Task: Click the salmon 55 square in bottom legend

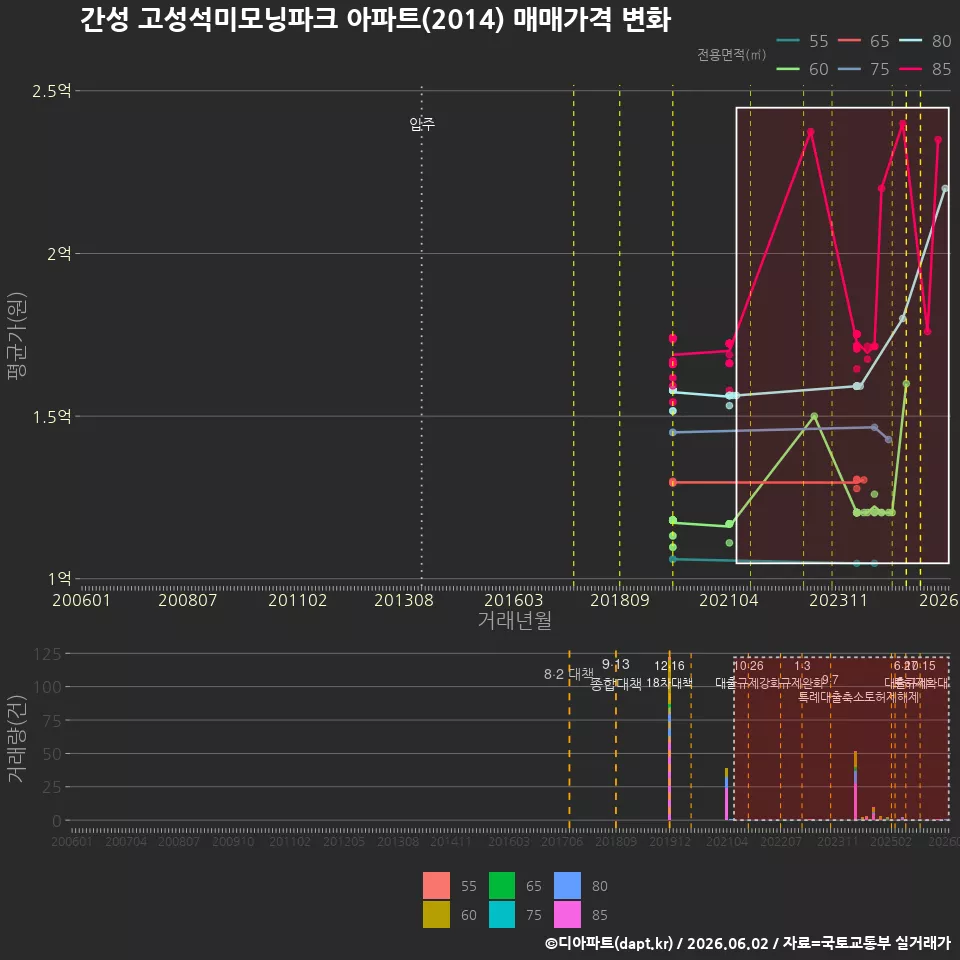Action: pos(436,885)
